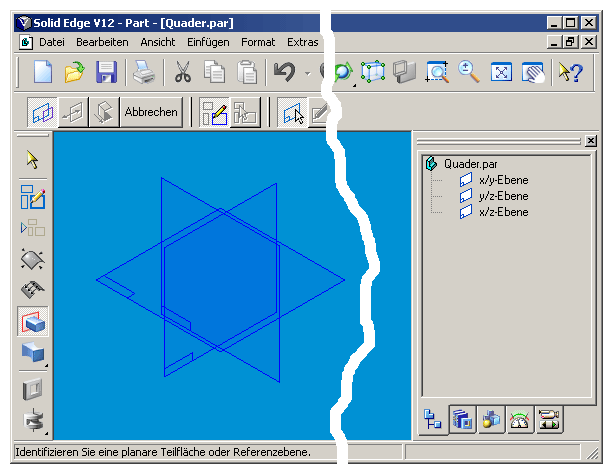This screenshot has height=474, width=614.
Task: Click the rotate view icon
Action: (343, 72)
